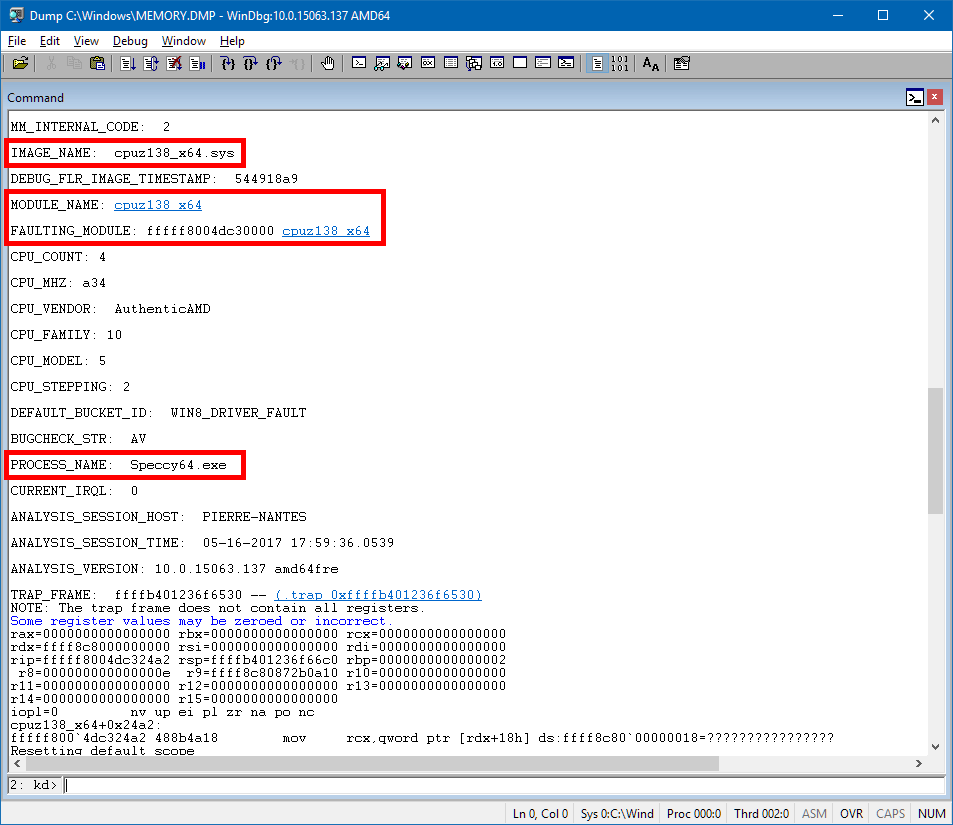953x825 pixels.
Task: Click the vertical scrollbar down arrow
Action: tap(935, 747)
